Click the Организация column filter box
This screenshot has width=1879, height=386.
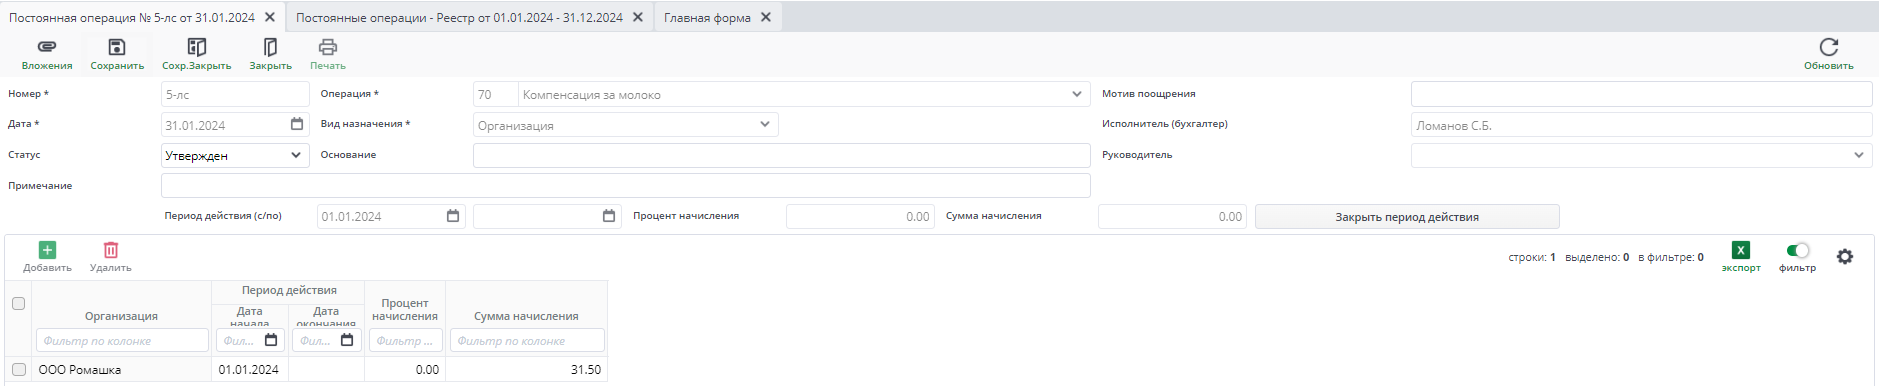point(122,340)
